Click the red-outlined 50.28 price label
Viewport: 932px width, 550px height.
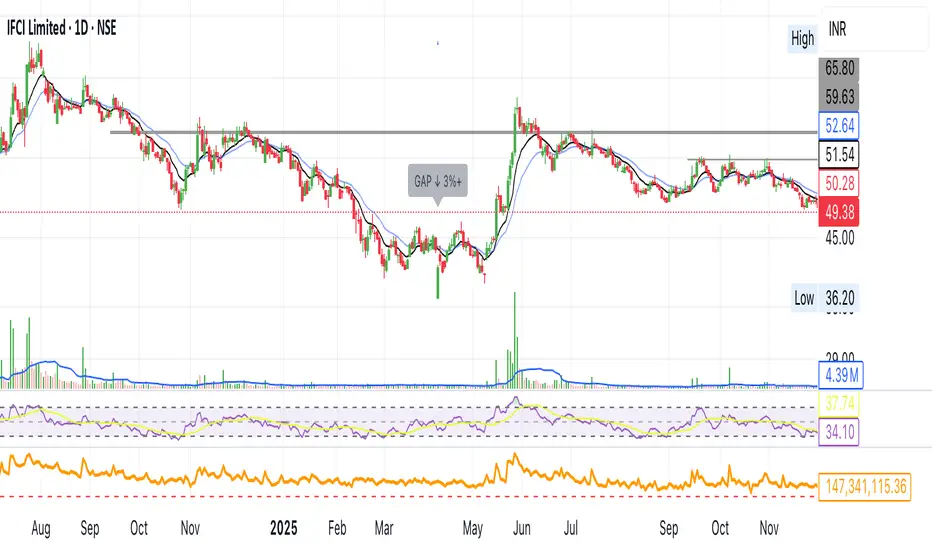(x=839, y=183)
